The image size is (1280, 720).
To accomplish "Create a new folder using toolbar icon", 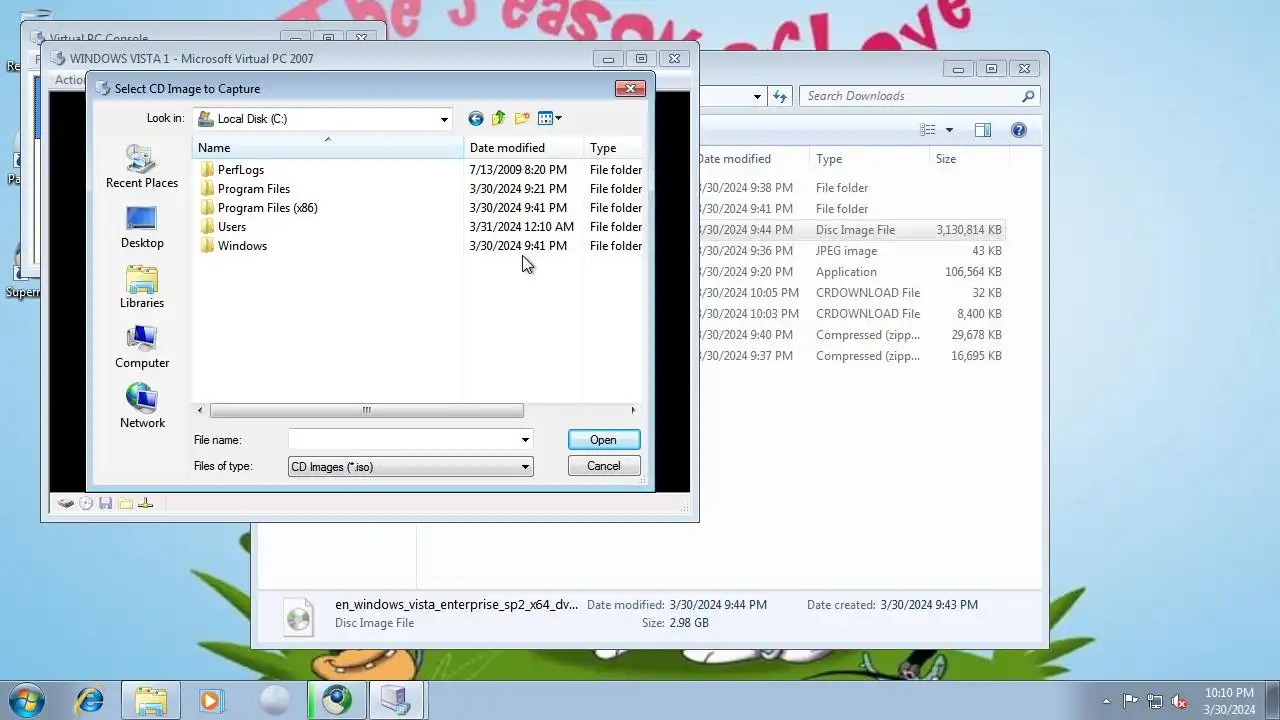I will (x=522, y=119).
